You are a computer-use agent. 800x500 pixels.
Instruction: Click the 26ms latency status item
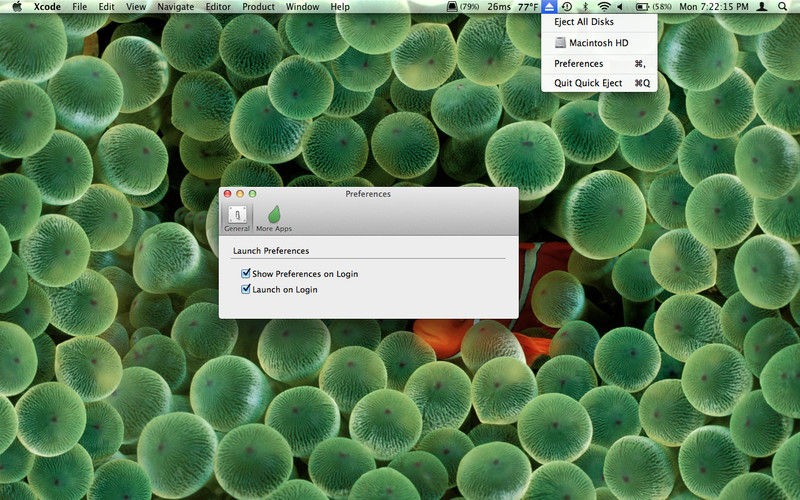click(x=498, y=7)
